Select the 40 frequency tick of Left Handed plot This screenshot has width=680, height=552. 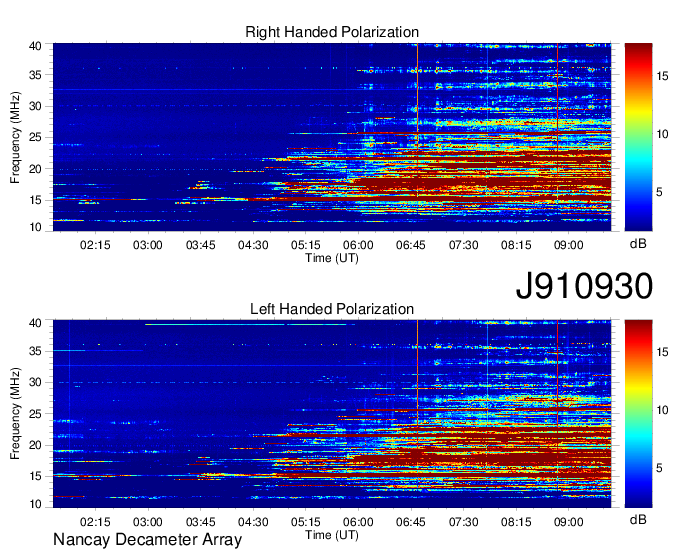click(x=35, y=323)
